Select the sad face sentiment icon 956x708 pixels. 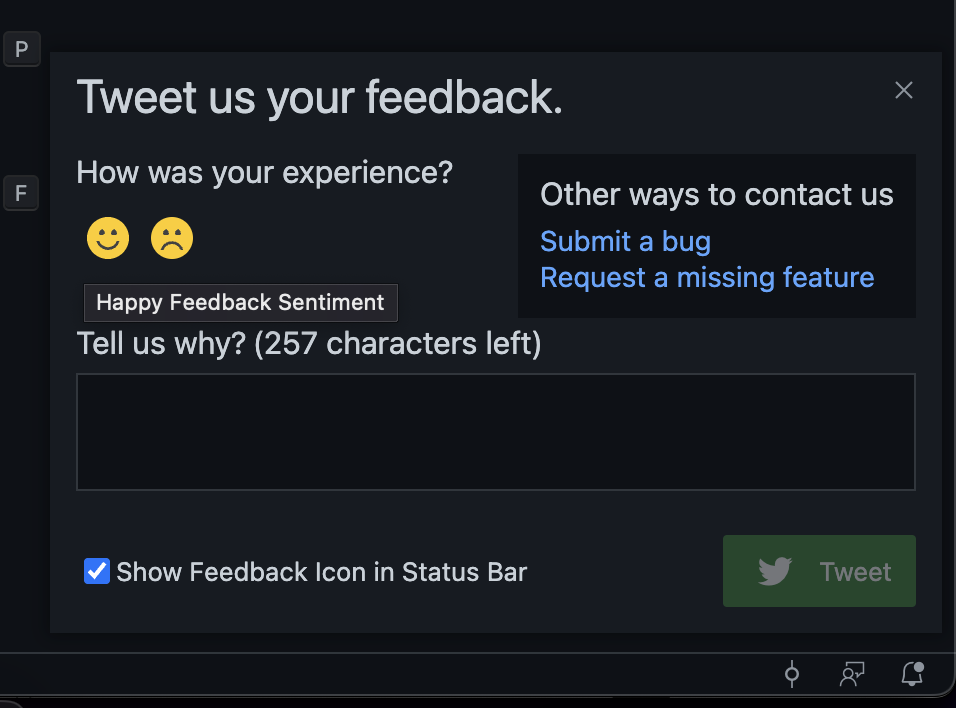[171, 238]
